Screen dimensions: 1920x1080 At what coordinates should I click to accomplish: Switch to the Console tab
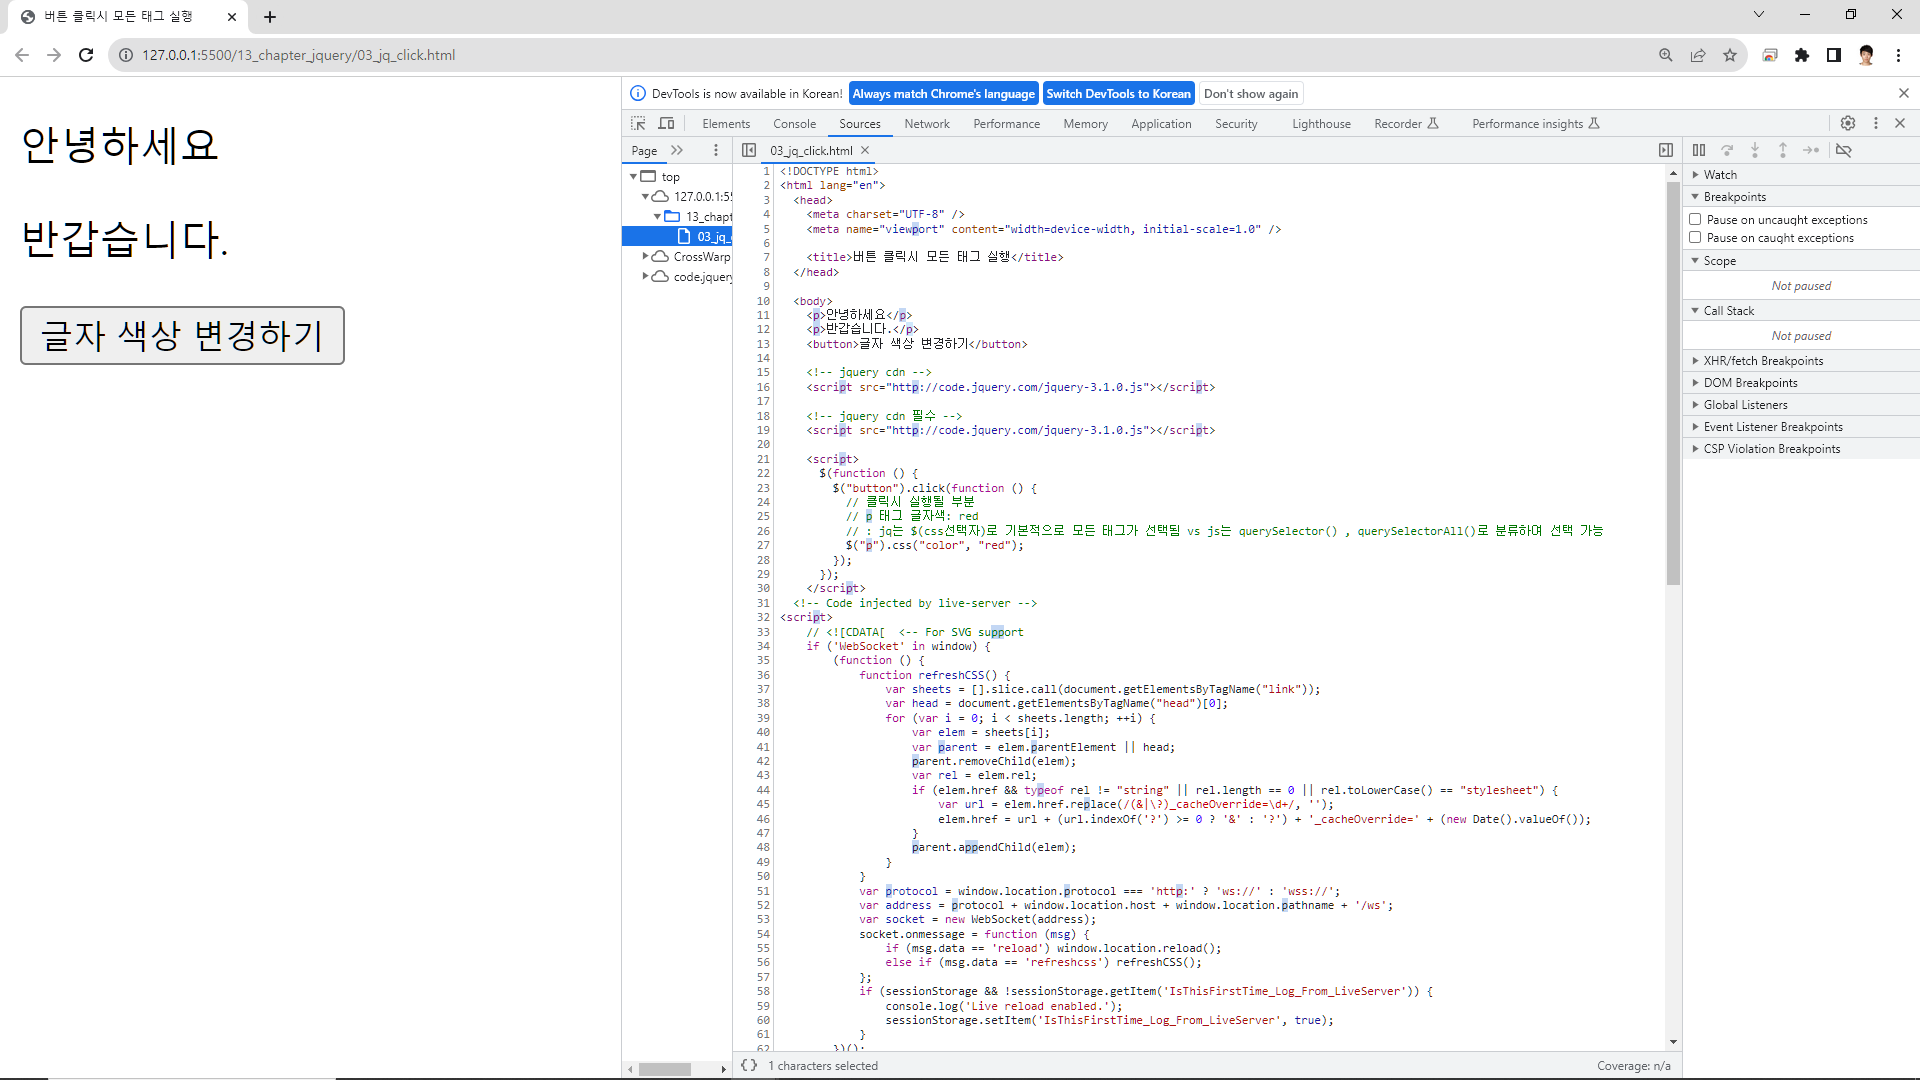tap(794, 124)
